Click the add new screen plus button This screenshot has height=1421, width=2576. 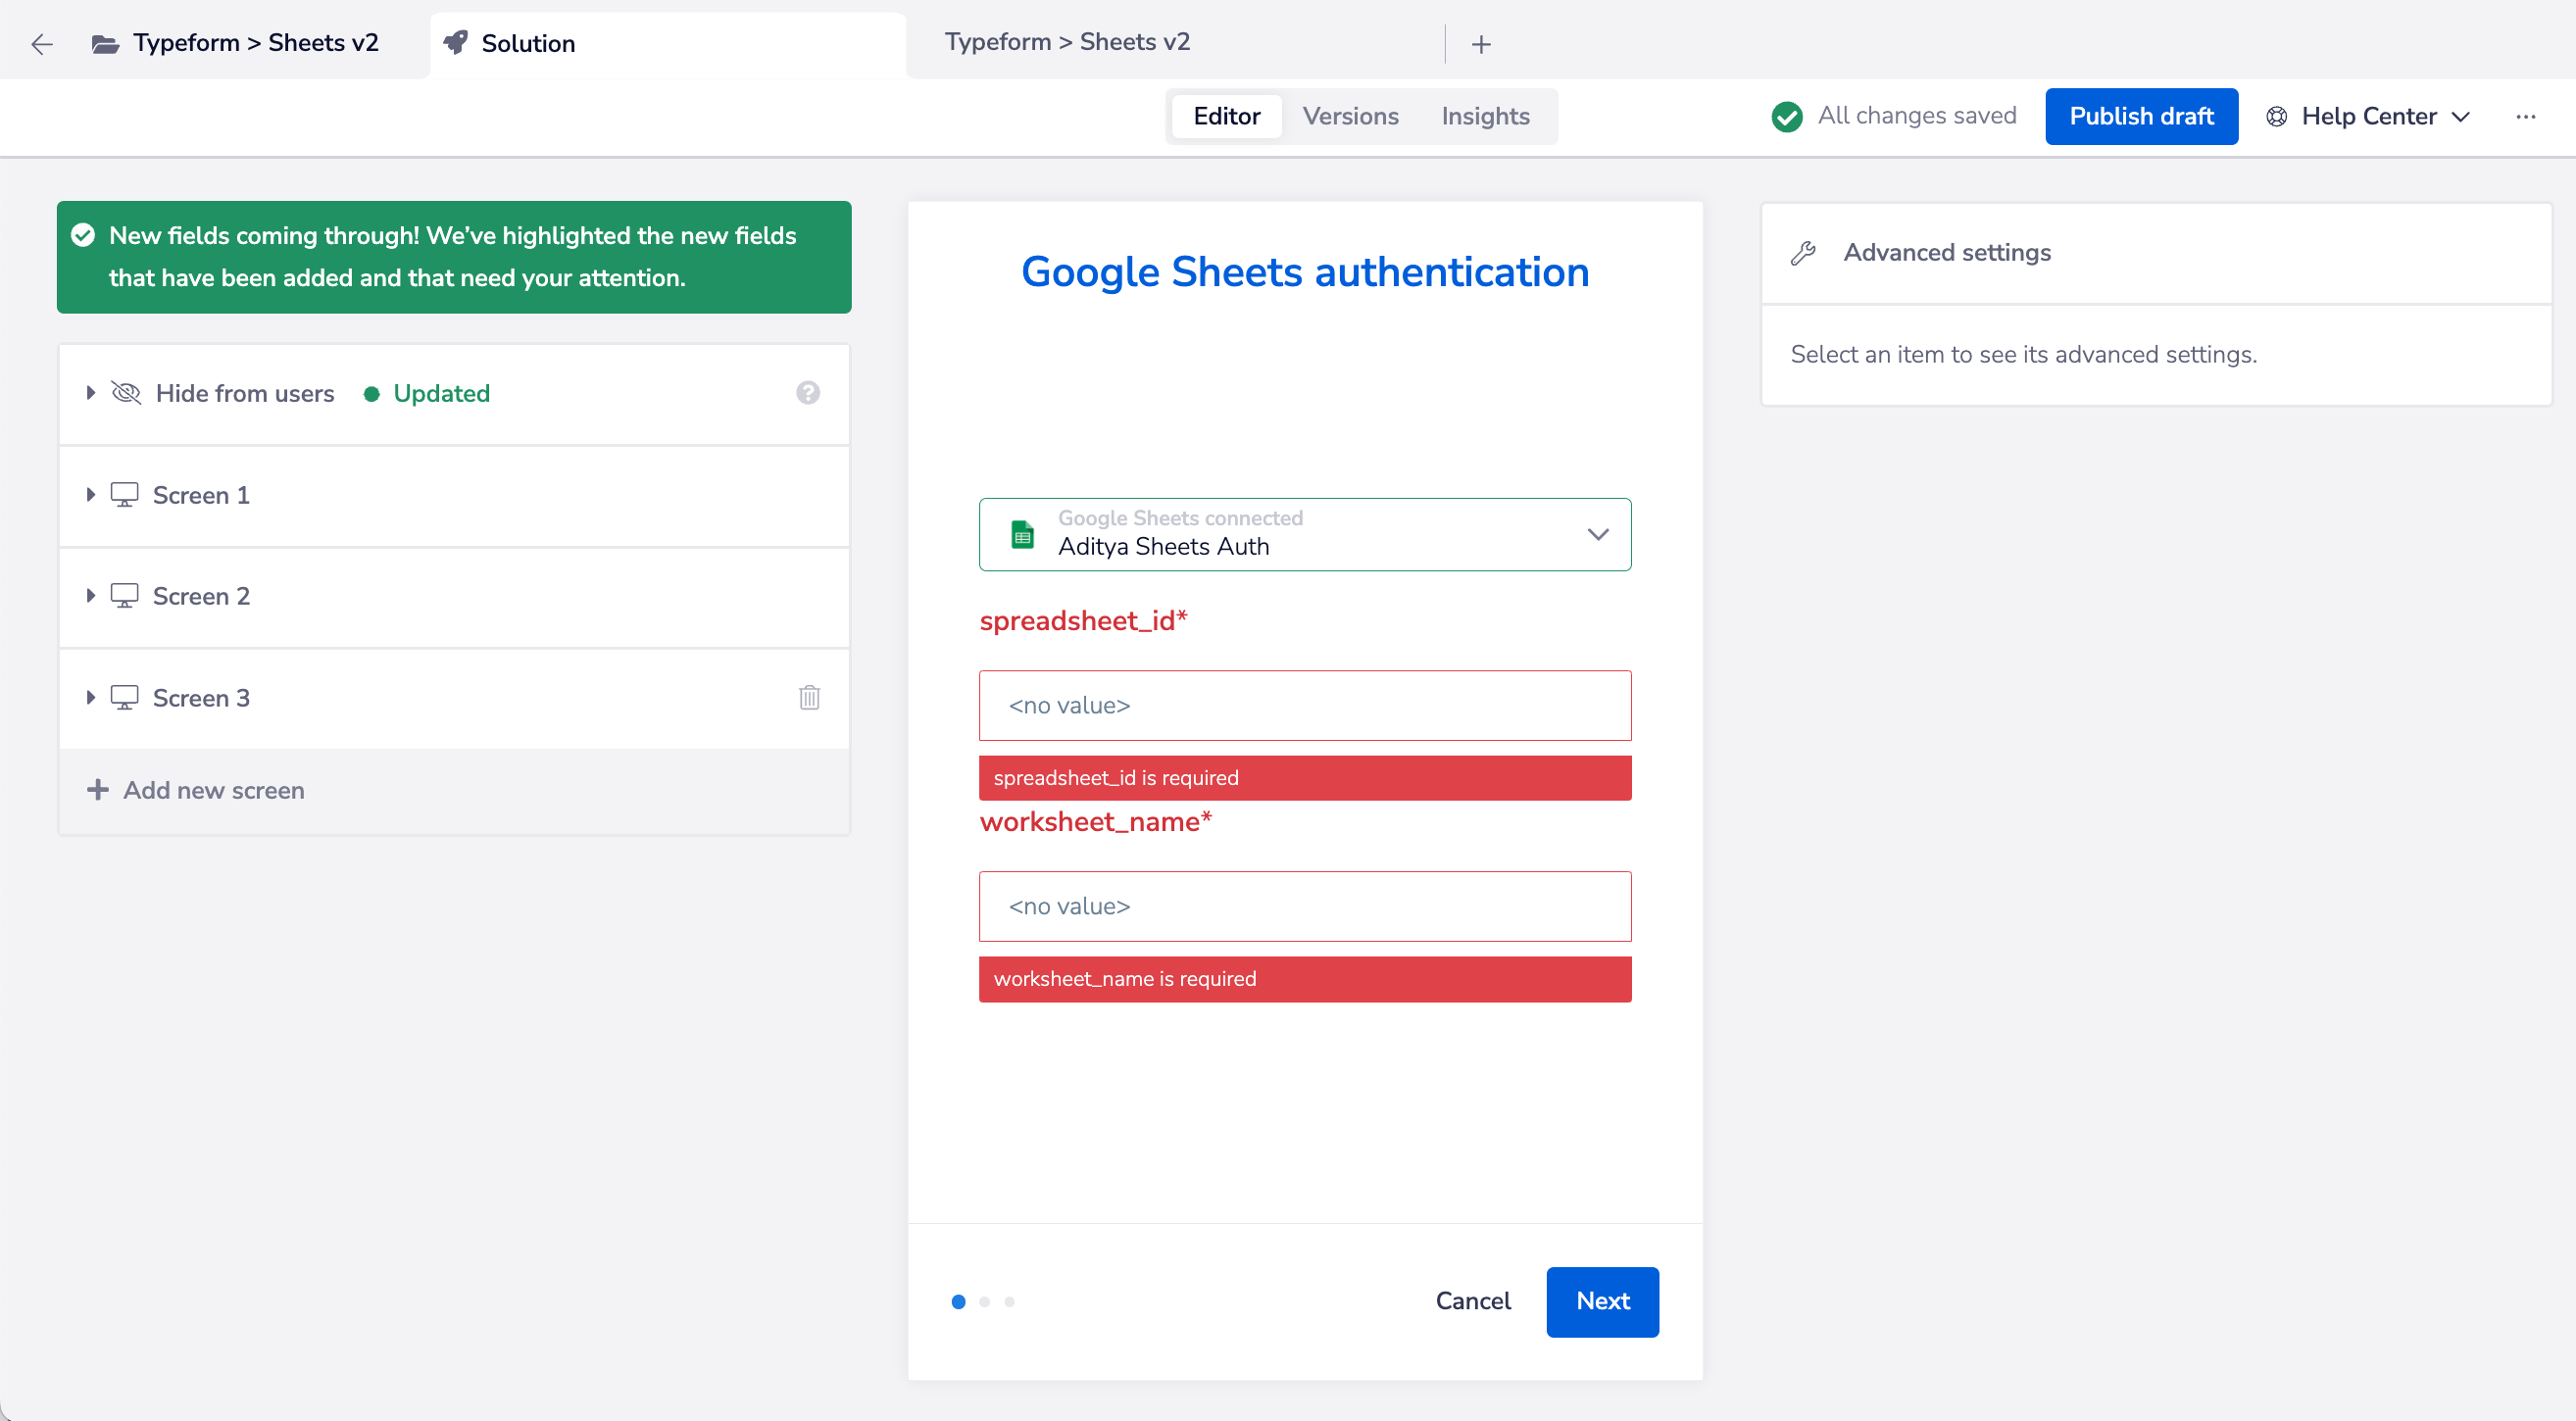point(96,789)
